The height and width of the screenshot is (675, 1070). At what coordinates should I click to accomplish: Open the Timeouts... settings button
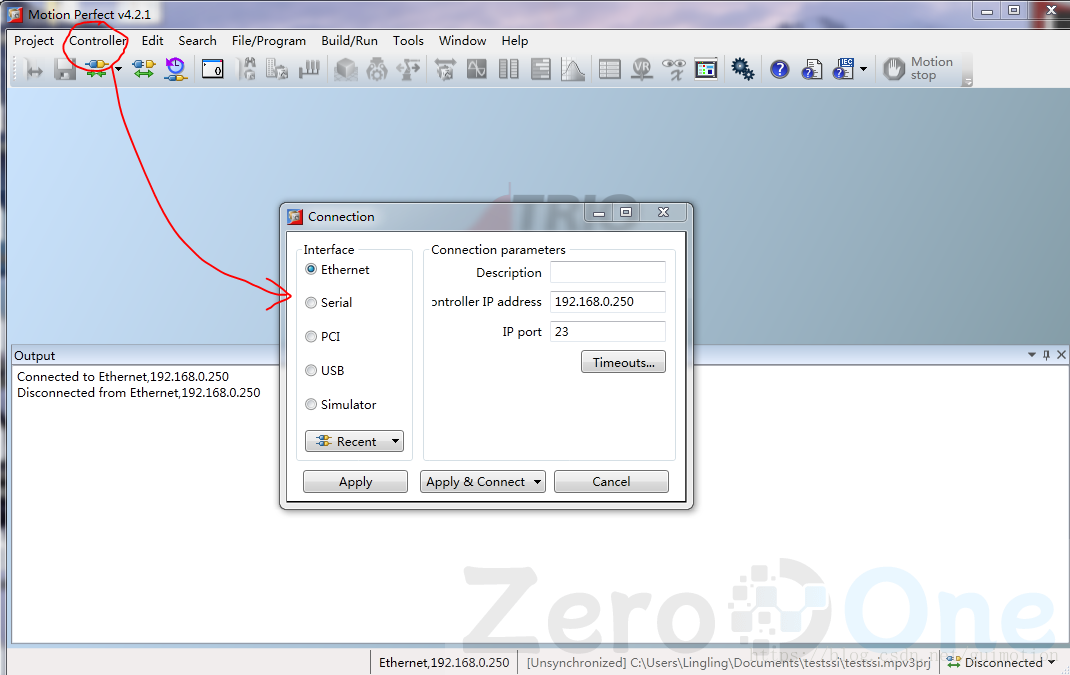coord(624,362)
